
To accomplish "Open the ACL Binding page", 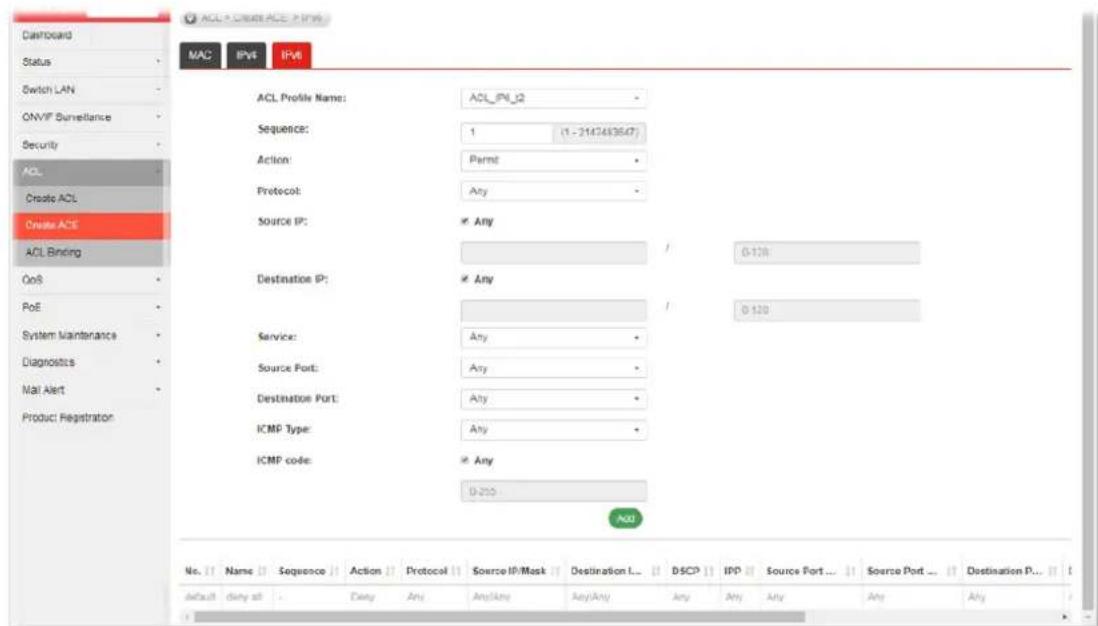I will click(x=90, y=253).
